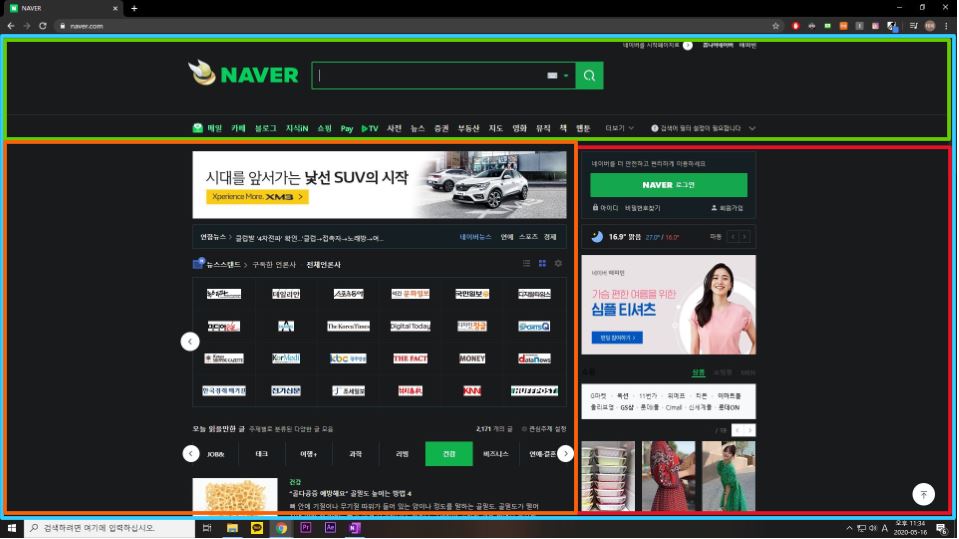Open 관심주제 설정 settings link
This screenshot has height=539, width=959.
(x=544, y=429)
